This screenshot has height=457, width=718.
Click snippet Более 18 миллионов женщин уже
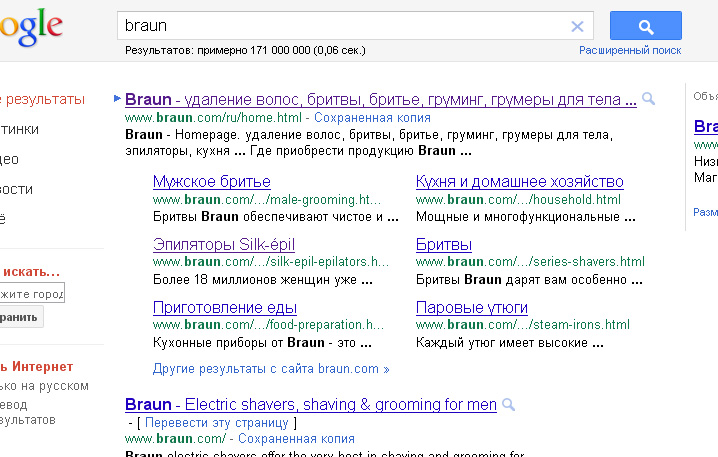(263, 279)
